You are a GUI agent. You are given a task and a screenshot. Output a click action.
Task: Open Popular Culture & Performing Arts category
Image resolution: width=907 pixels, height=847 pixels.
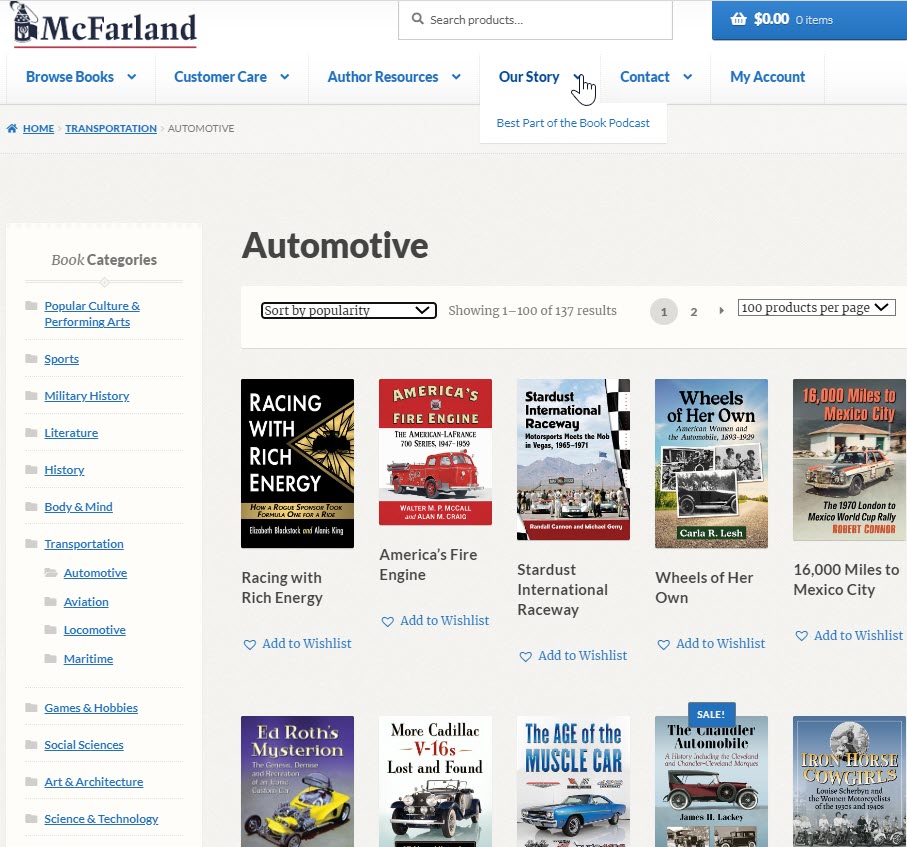coord(92,314)
